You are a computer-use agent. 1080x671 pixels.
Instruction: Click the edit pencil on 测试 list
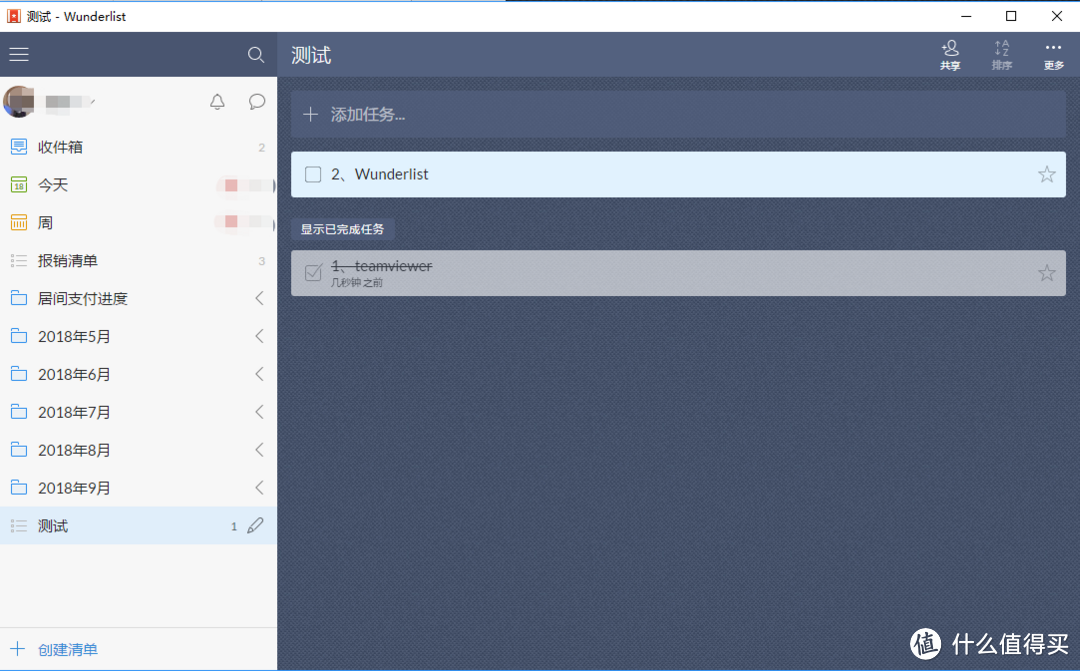click(255, 526)
